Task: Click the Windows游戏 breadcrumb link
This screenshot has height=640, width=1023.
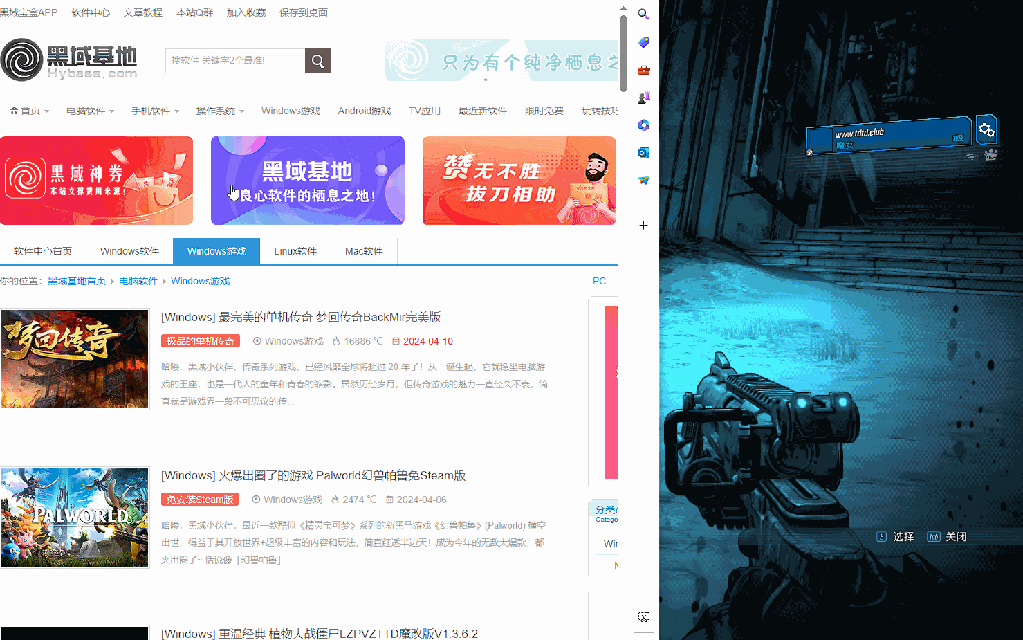Action: pyautogui.click(x=200, y=281)
